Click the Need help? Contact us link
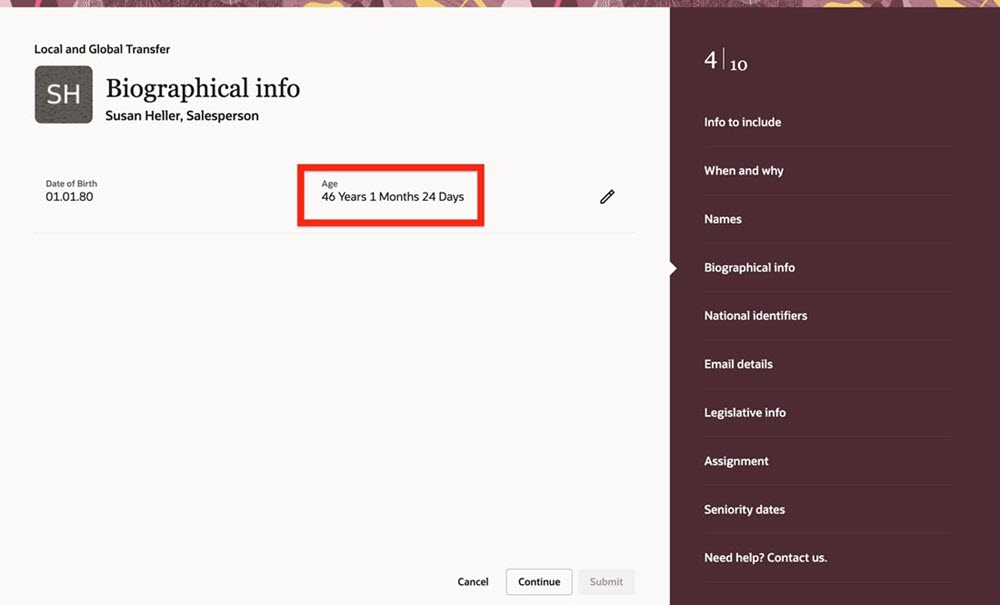 765,558
